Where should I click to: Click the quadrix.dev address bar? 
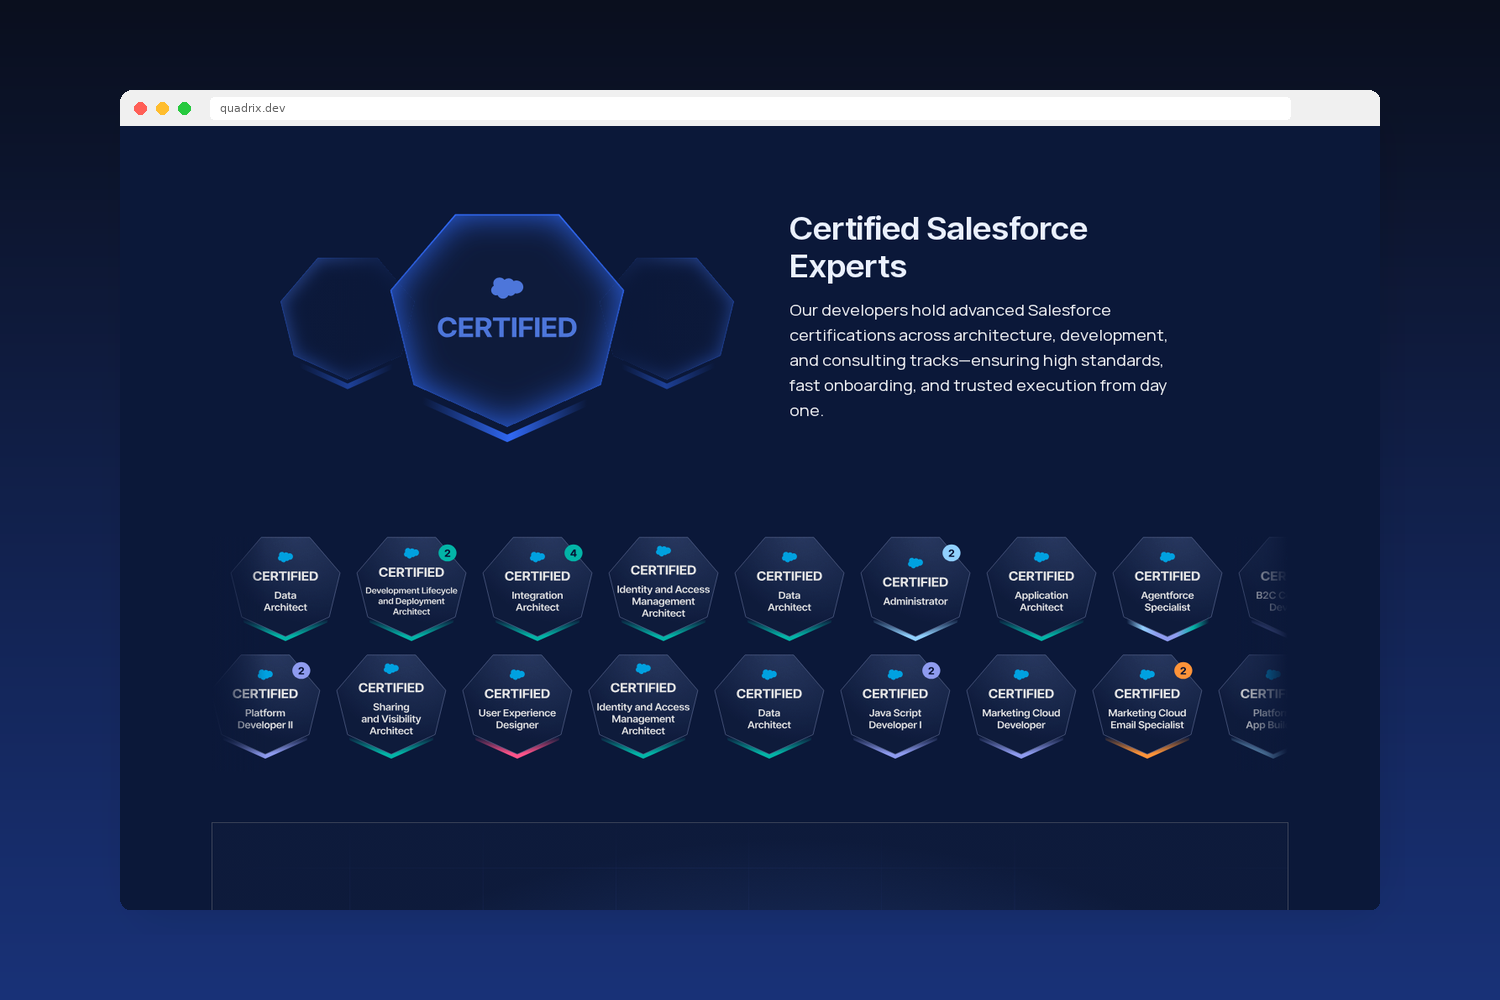click(x=750, y=108)
